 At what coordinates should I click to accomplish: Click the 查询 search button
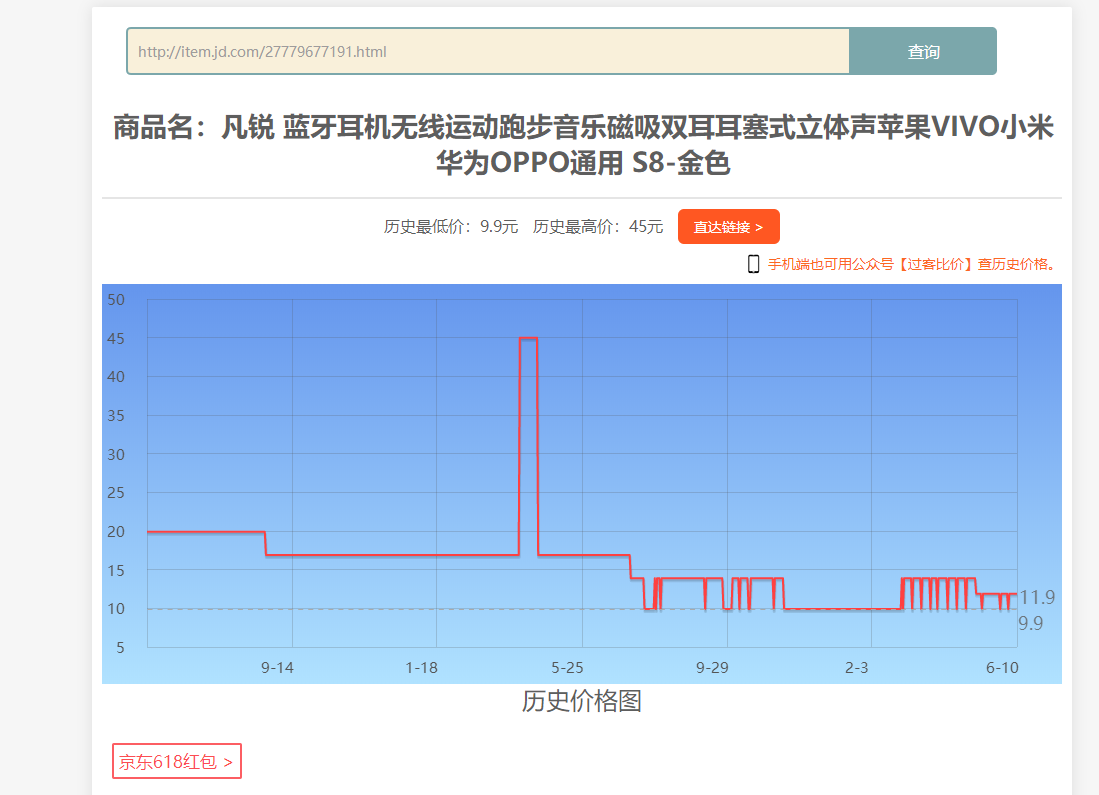click(922, 52)
